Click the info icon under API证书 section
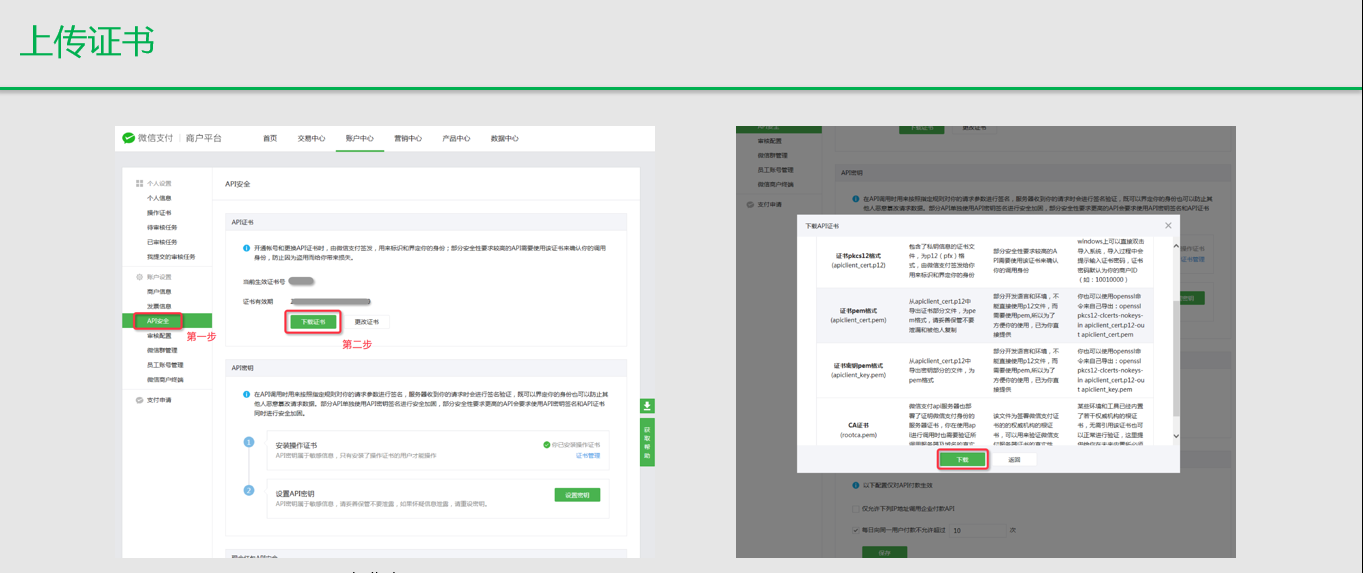The image size is (1363, 573). click(x=246, y=247)
